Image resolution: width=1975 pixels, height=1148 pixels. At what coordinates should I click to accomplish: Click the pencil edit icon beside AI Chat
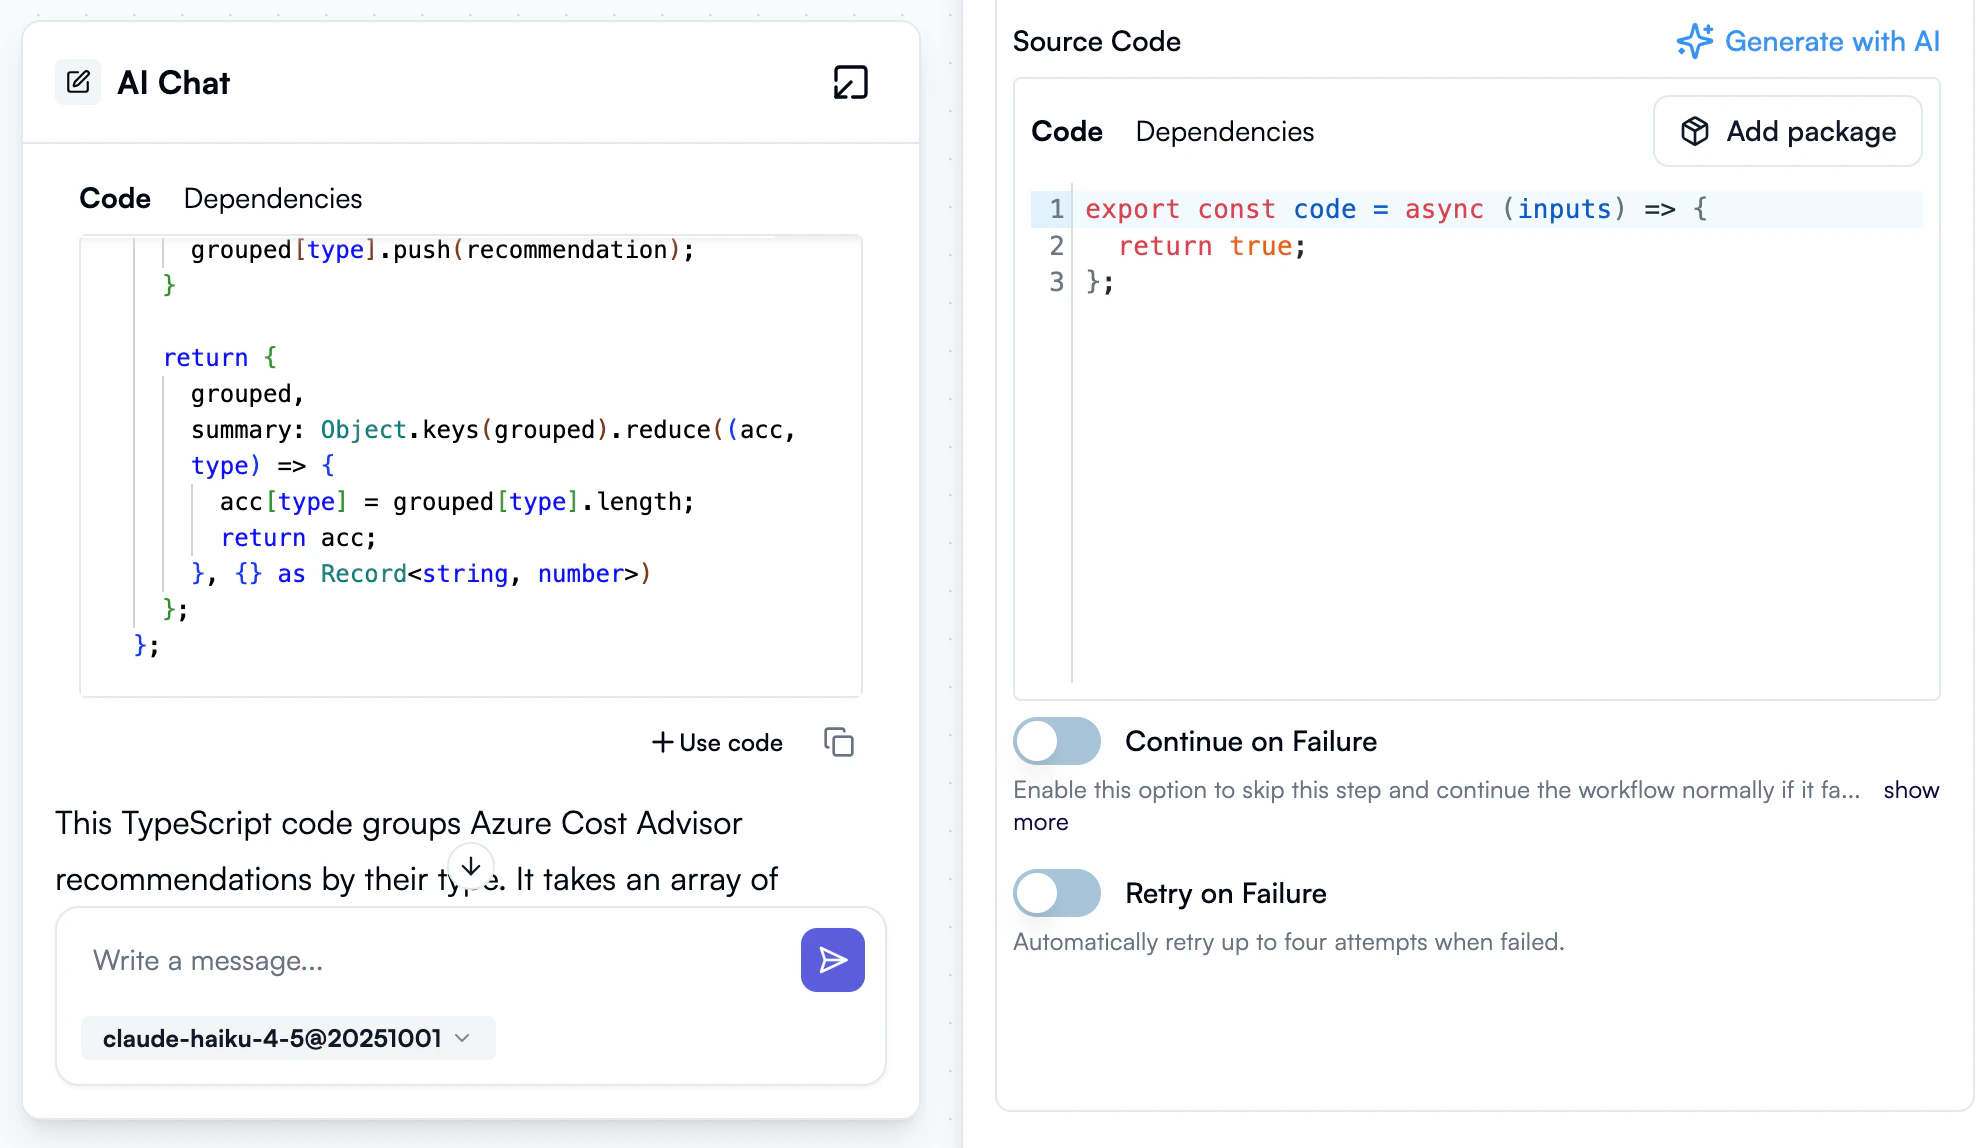click(x=78, y=82)
